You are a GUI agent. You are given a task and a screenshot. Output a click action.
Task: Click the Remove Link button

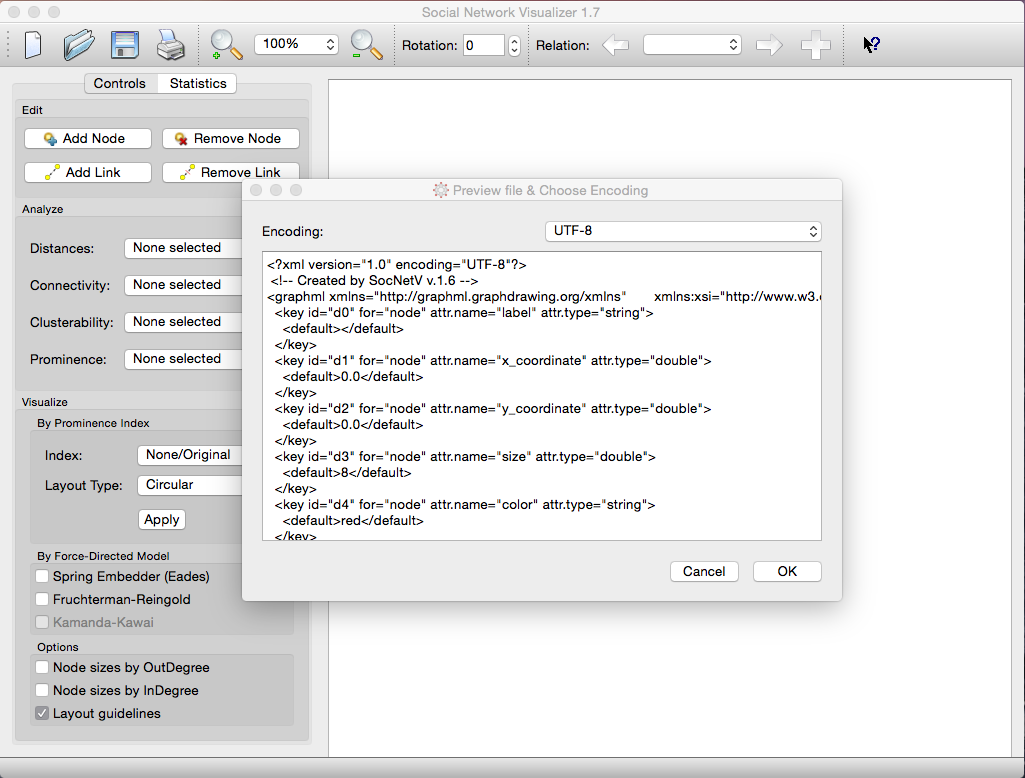tap(231, 173)
